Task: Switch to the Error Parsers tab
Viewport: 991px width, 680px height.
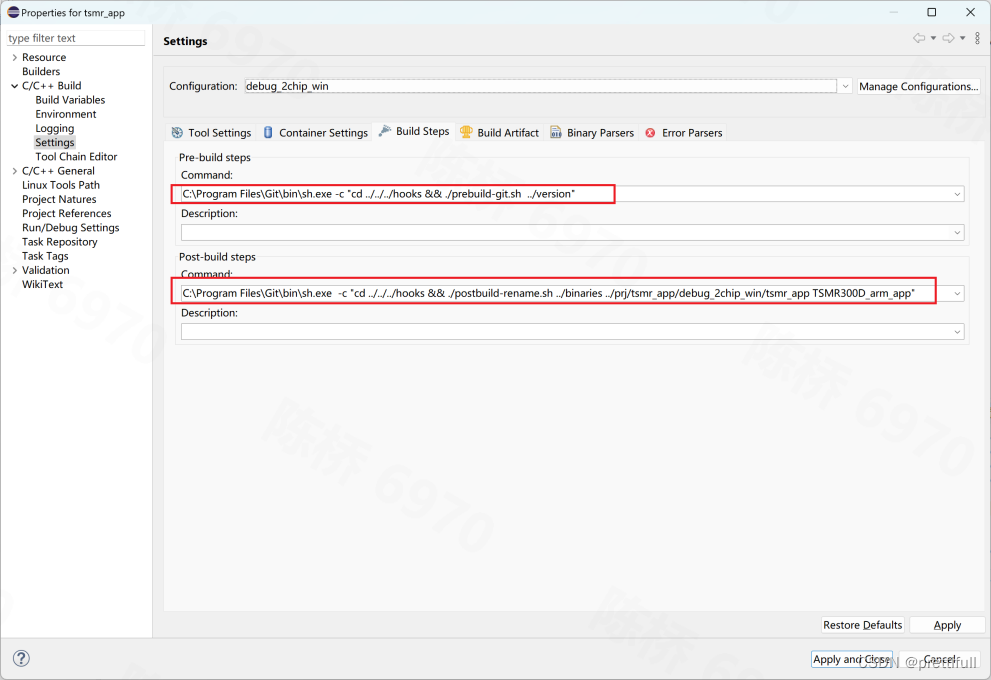Action: tap(683, 133)
